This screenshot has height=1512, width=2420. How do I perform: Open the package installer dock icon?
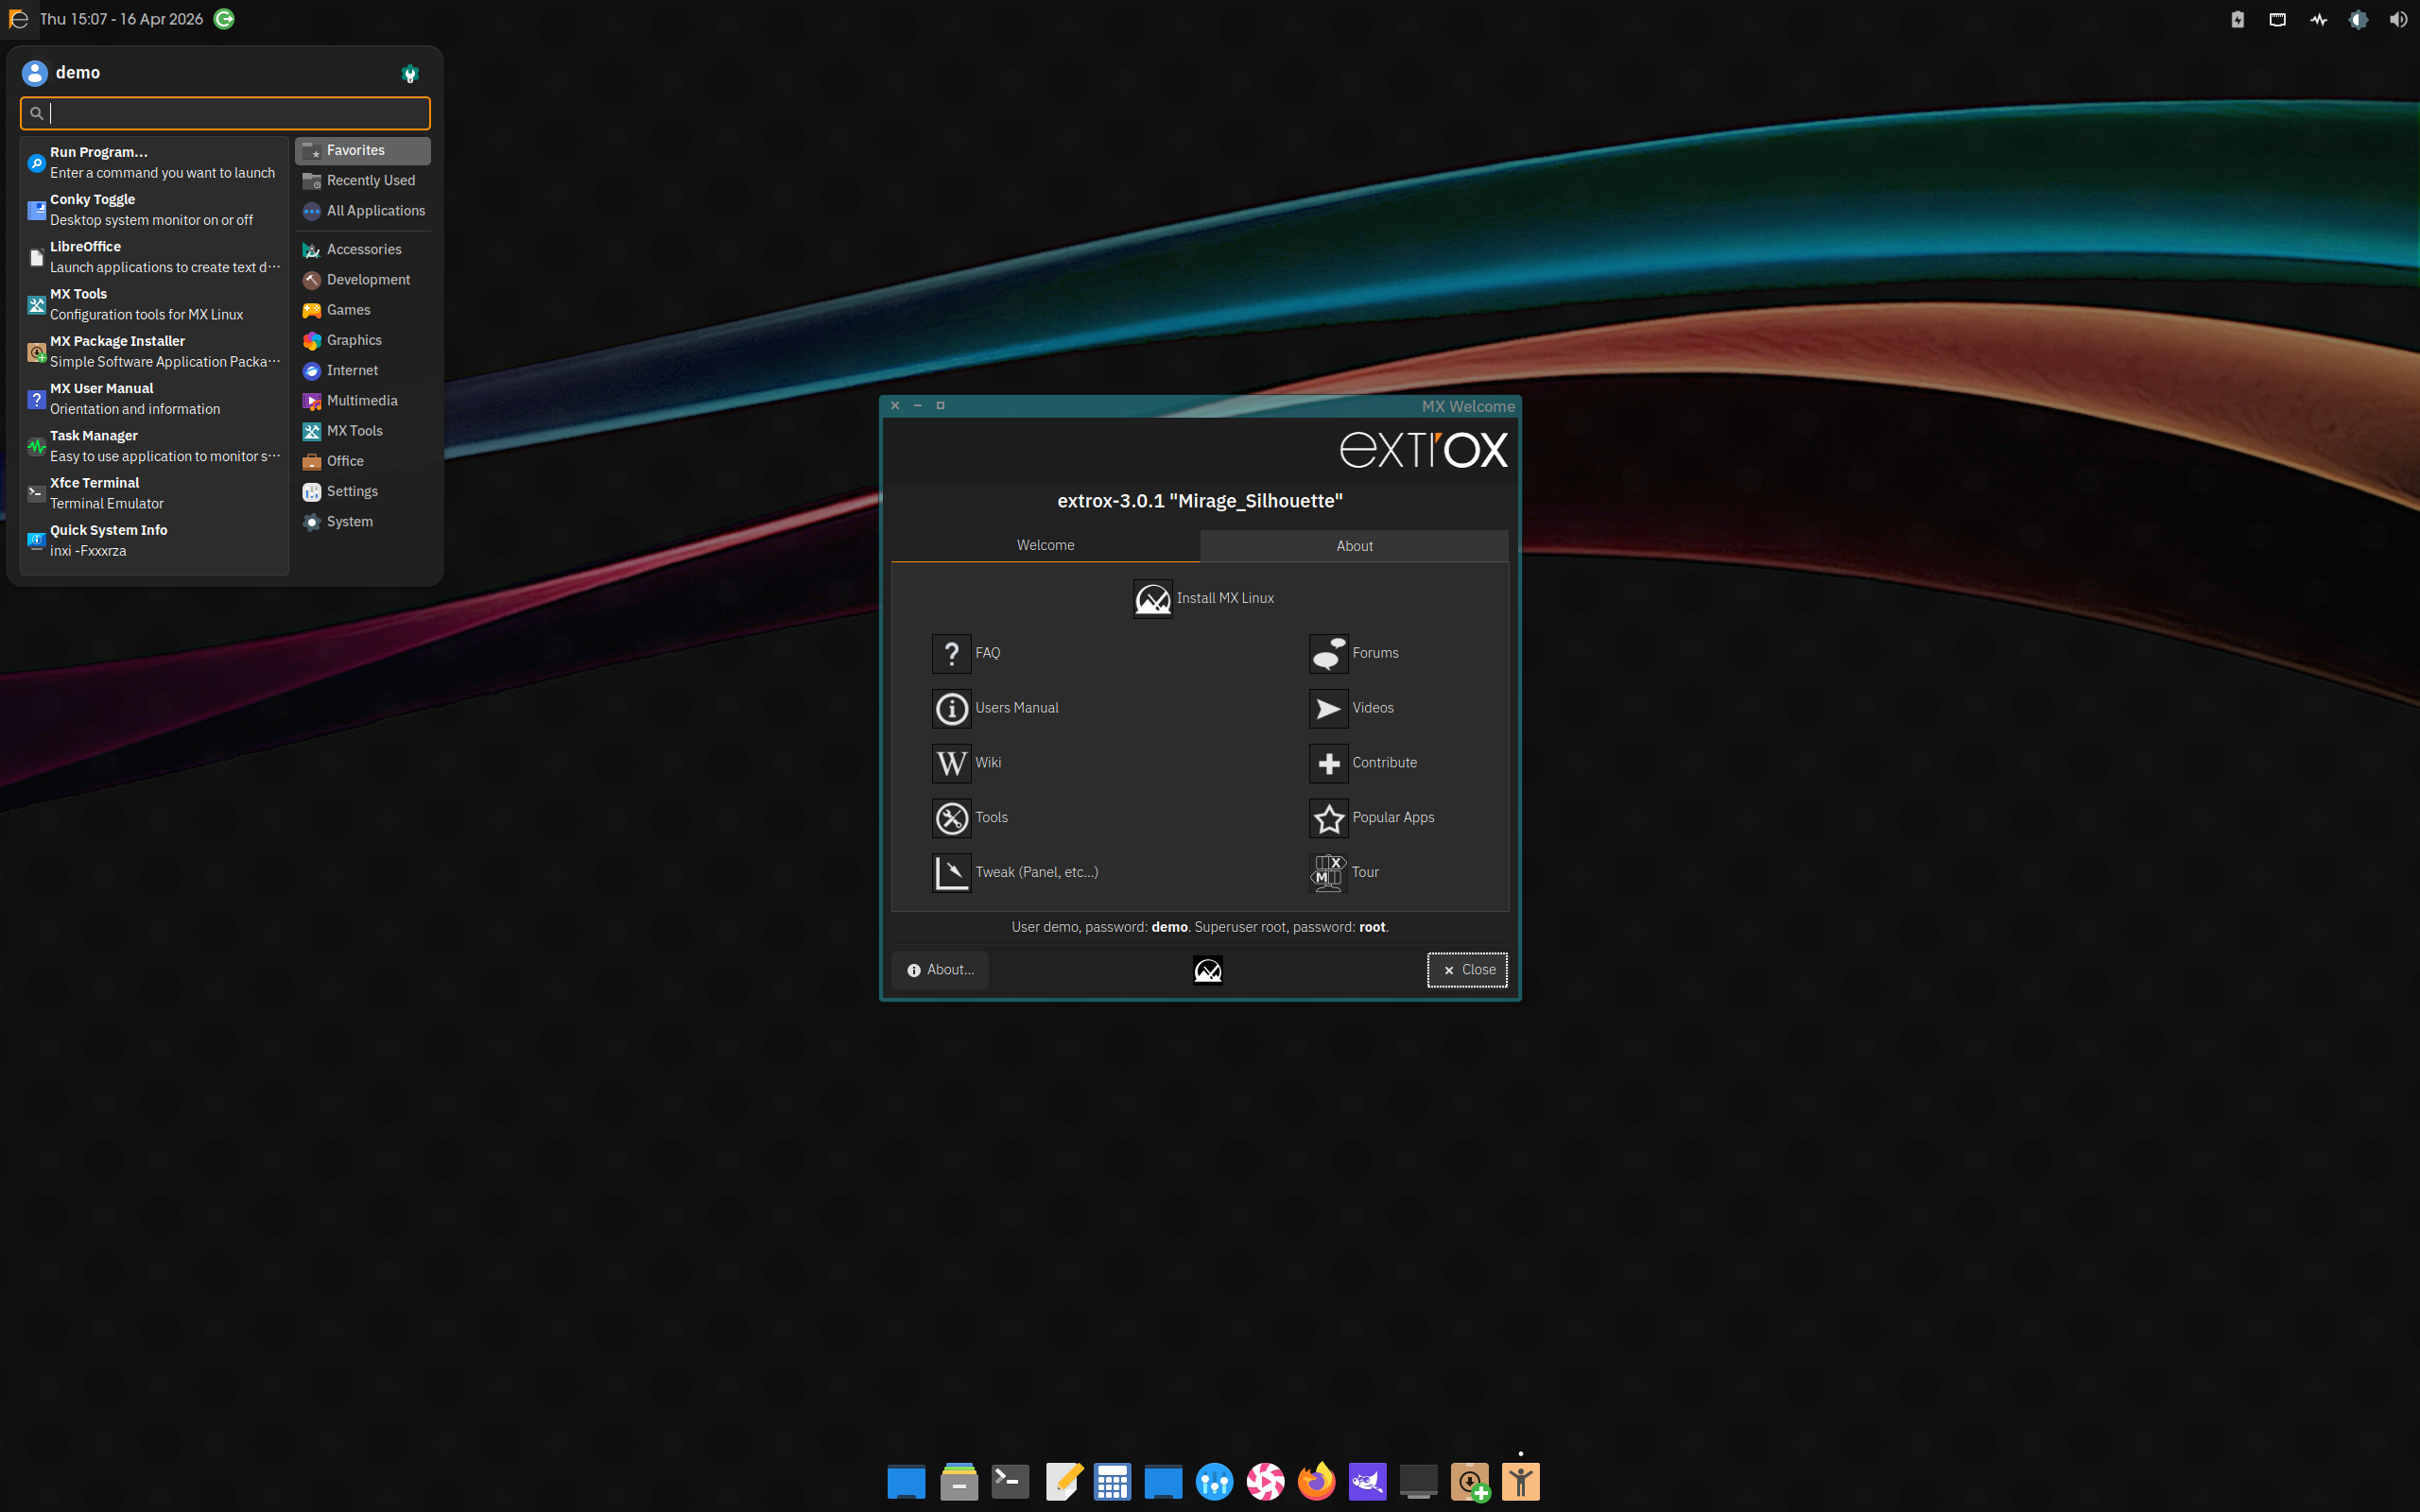point(1470,1481)
